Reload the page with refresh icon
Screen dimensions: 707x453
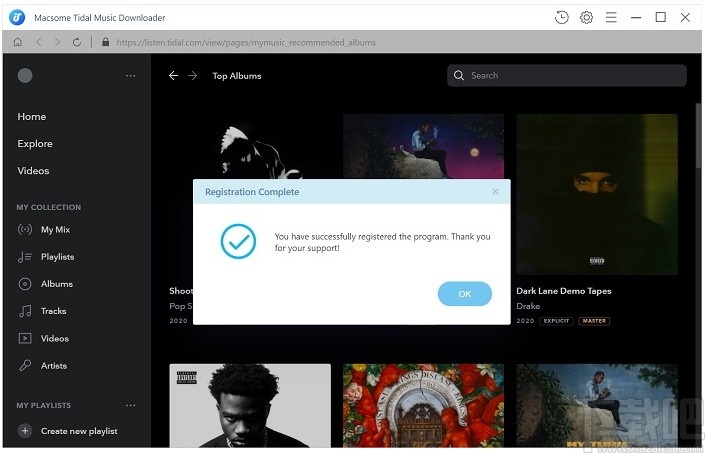tap(77, 42)
